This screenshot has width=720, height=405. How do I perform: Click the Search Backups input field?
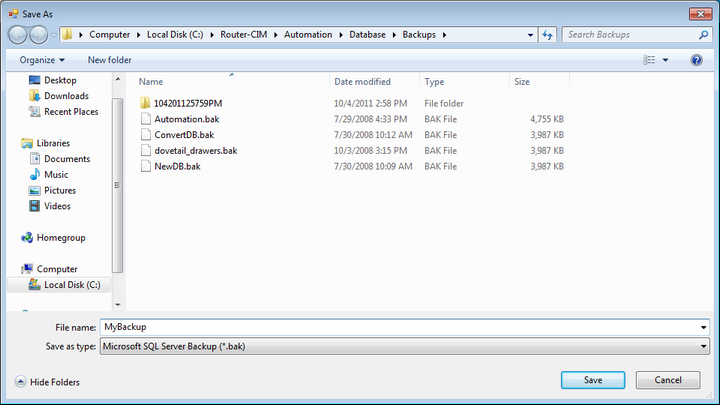(626, 34)
